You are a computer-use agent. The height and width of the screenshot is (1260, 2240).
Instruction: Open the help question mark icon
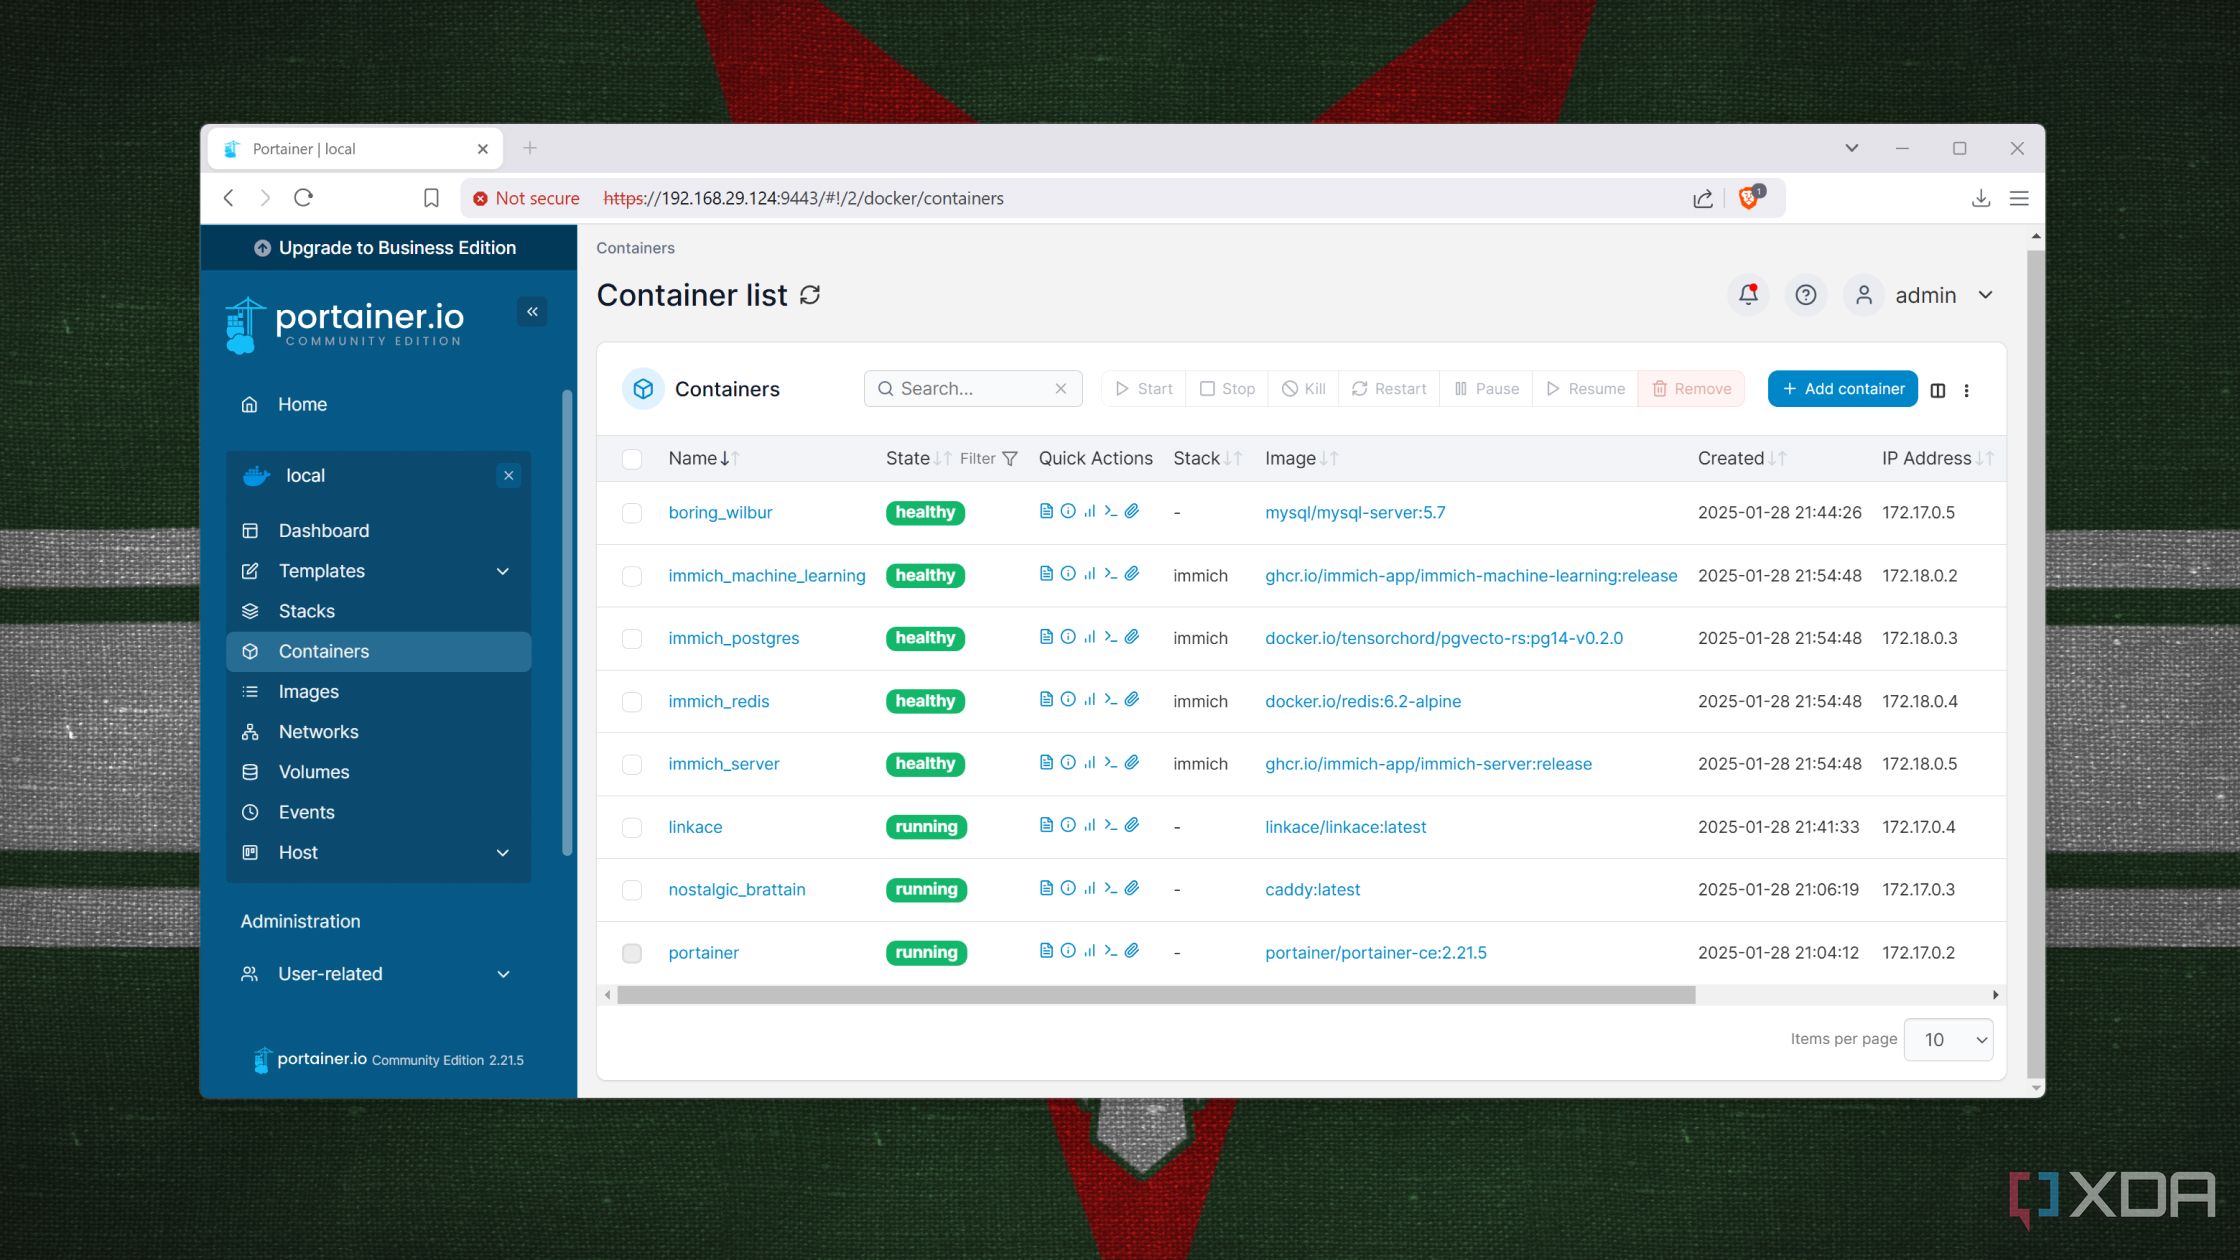point(1805,295)
